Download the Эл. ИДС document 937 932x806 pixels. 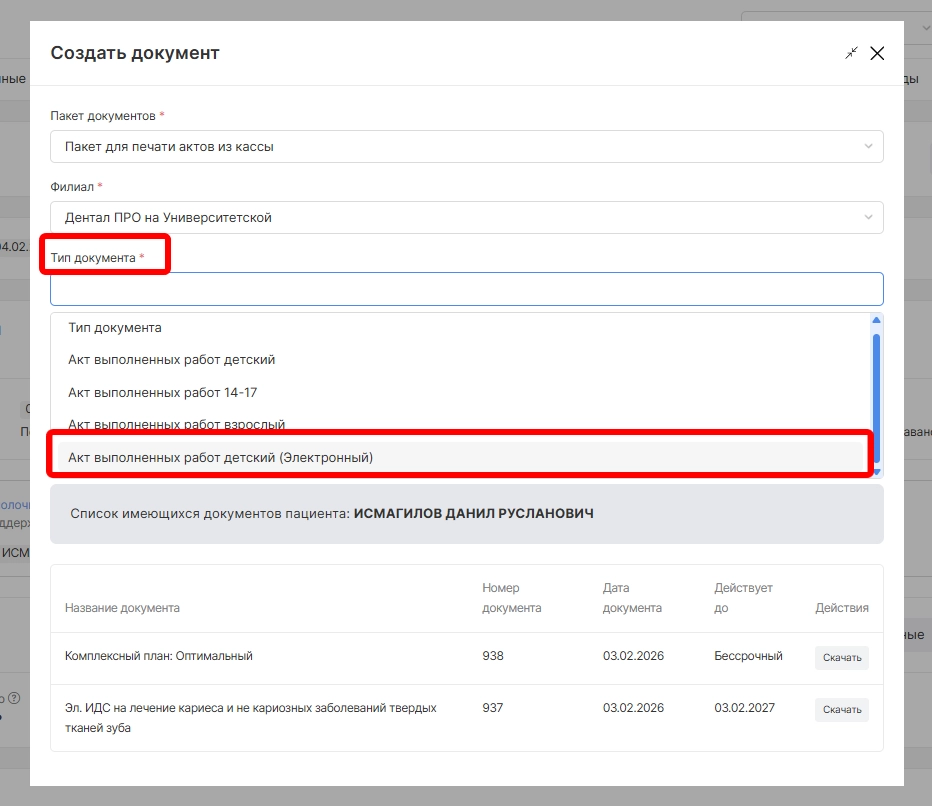(x=841, y=710)
